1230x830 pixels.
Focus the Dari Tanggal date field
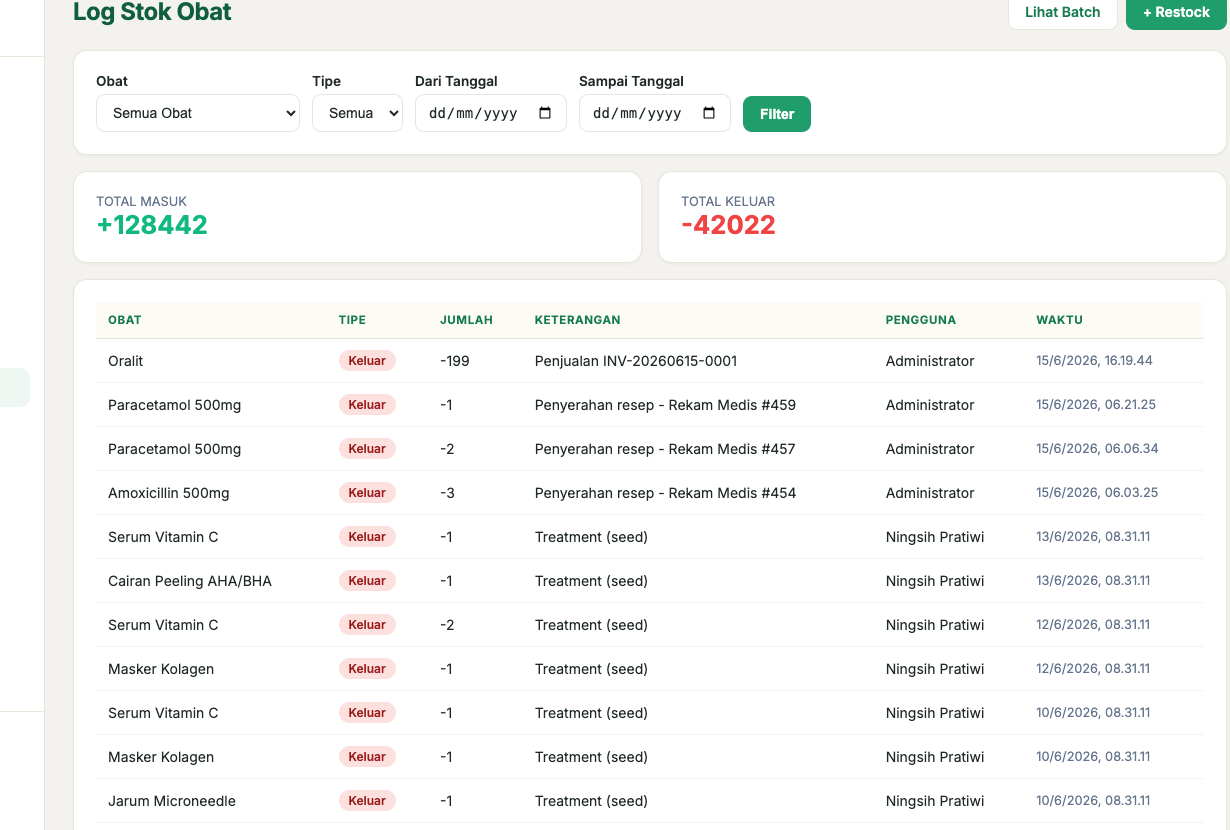point(491,113)
